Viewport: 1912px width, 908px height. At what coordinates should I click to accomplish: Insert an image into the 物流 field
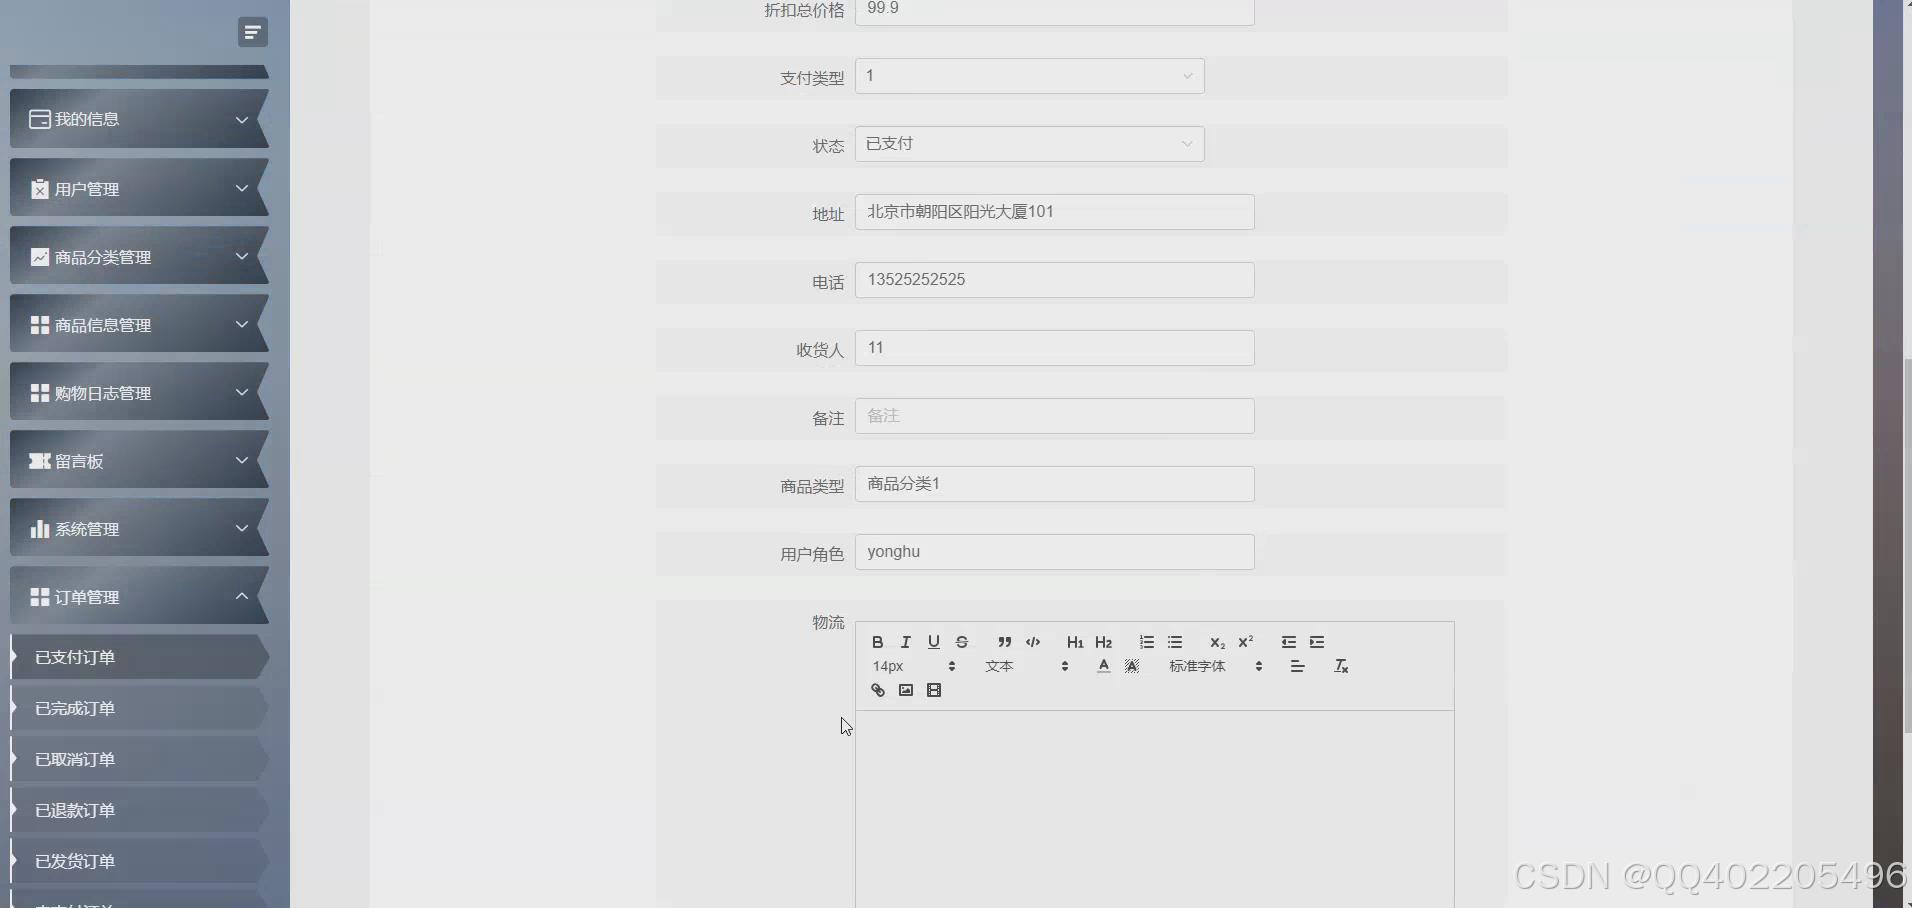coord(906,690)
